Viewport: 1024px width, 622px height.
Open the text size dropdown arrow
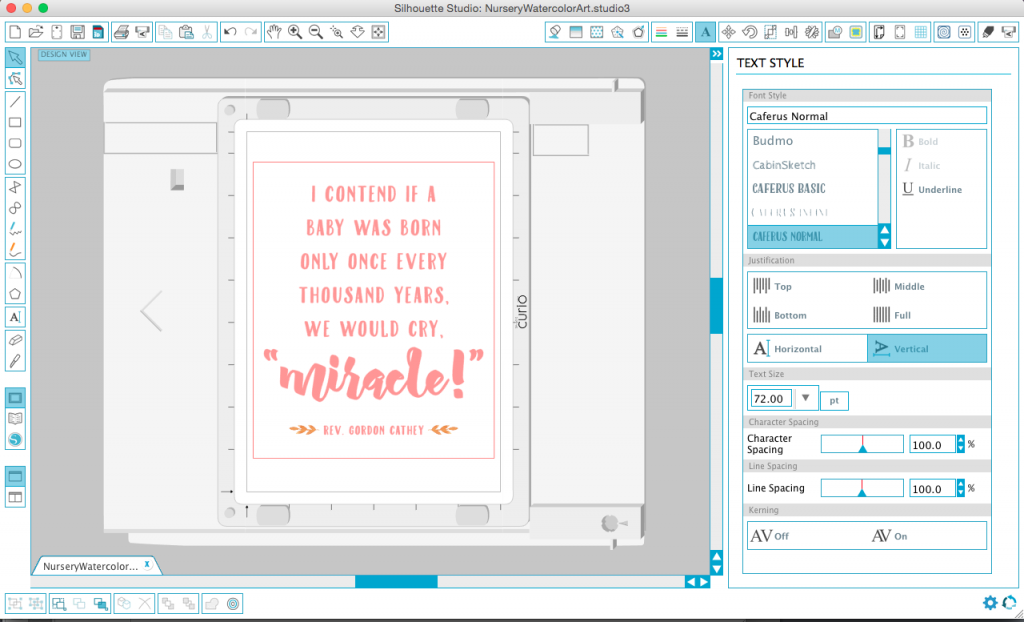click(x=805, y=398)
